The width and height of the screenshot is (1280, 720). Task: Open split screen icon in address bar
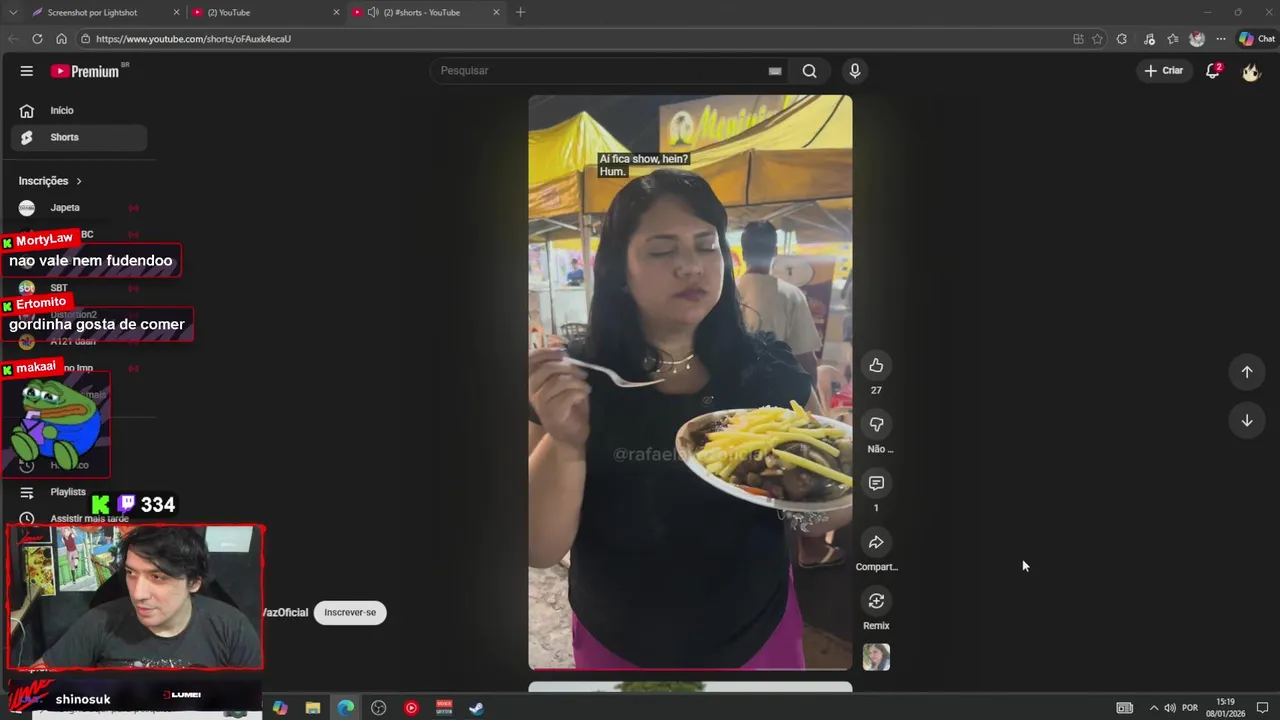[x=1078, y=39]
